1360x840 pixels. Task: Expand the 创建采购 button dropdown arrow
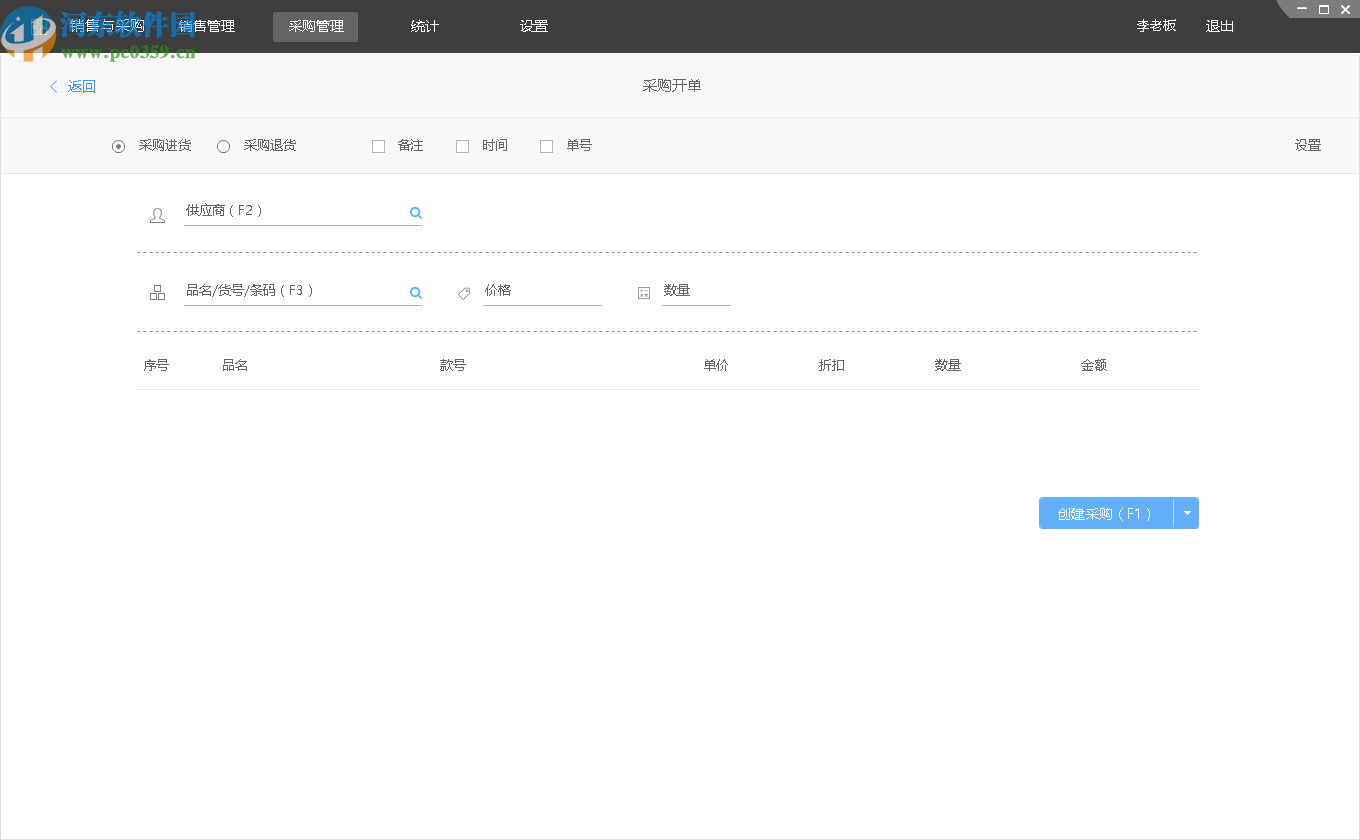[x=1187, y=513]
